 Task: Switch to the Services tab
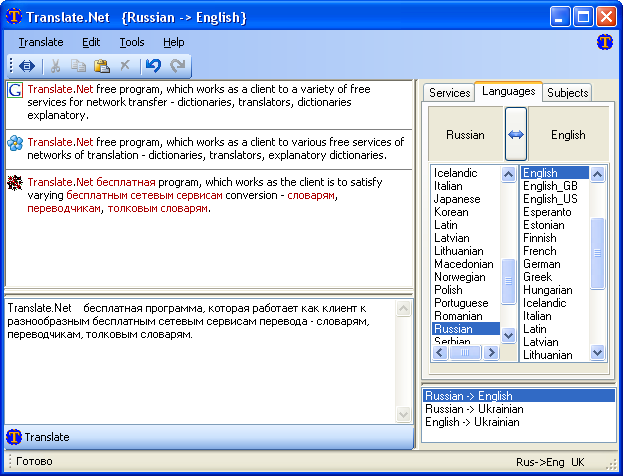(x=449, y=93)
